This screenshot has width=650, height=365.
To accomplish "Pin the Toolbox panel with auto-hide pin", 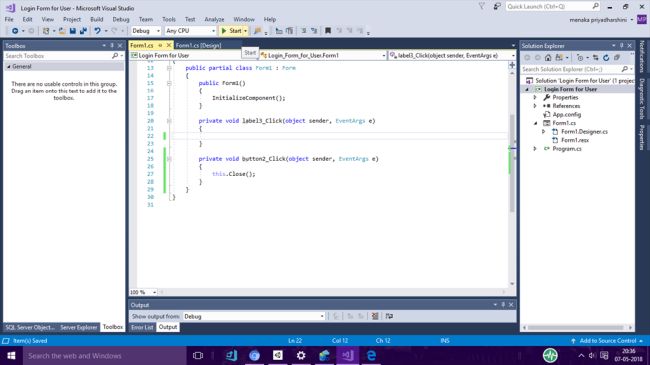I will click(112, 46).
